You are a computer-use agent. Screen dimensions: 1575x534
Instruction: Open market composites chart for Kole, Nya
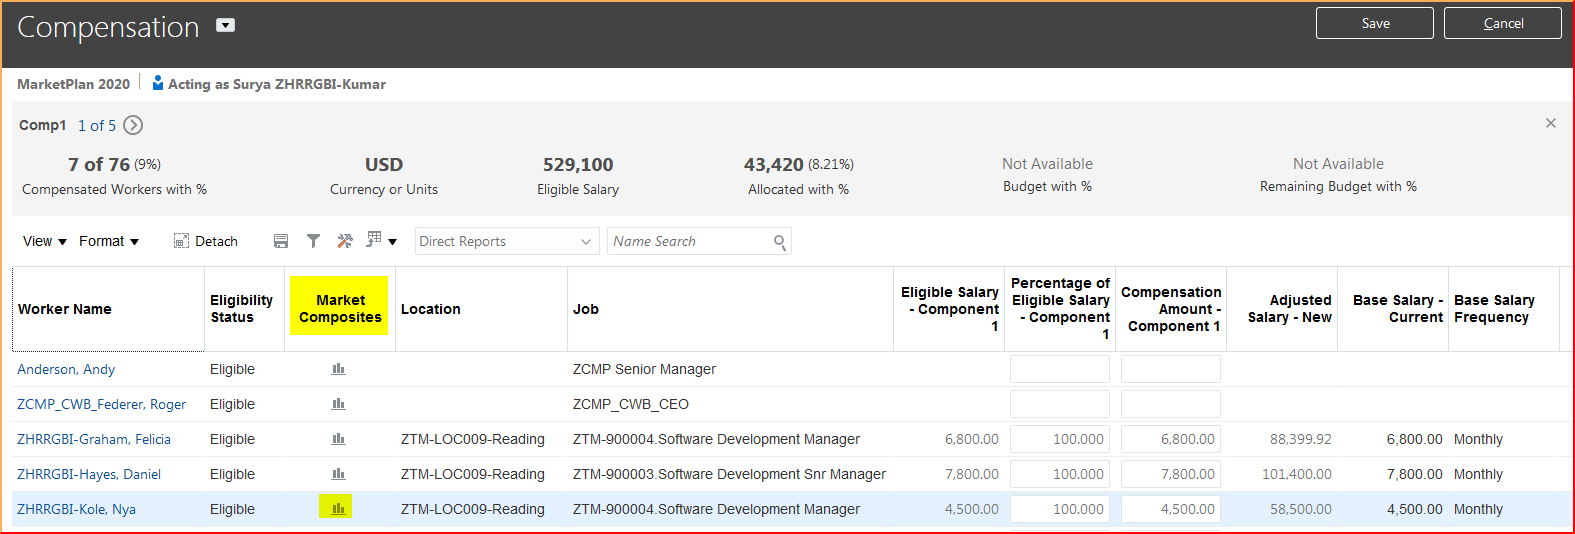(338, 509)
